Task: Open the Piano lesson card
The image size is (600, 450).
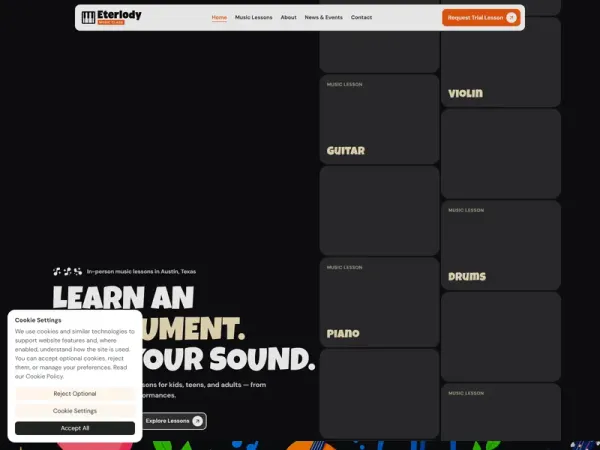Action: [x=379, y=302]
